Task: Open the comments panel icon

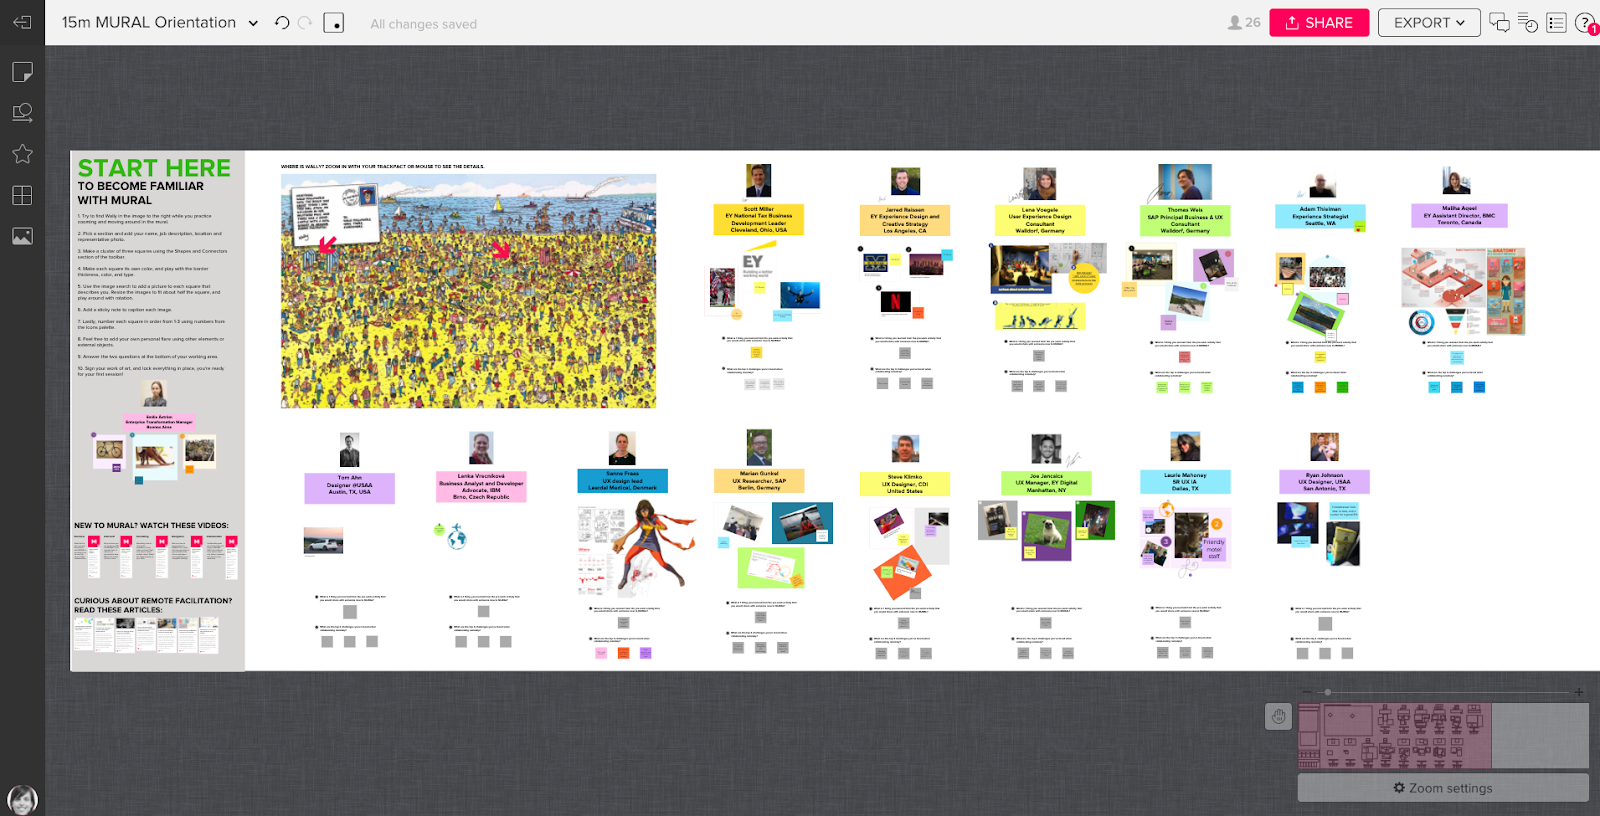Action: [x=1500, y=22]
